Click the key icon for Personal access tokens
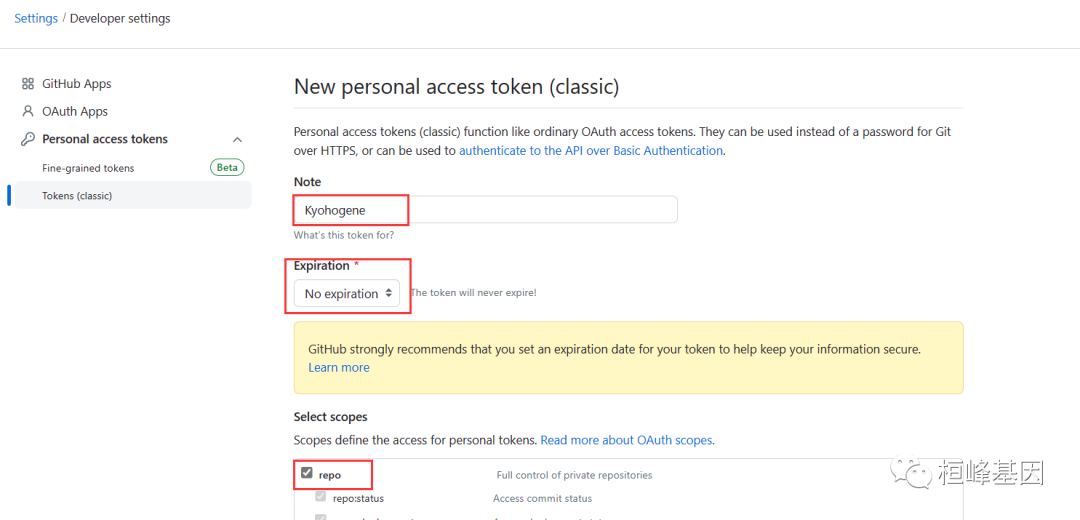The image size is (1080, 520). point(28,139)
